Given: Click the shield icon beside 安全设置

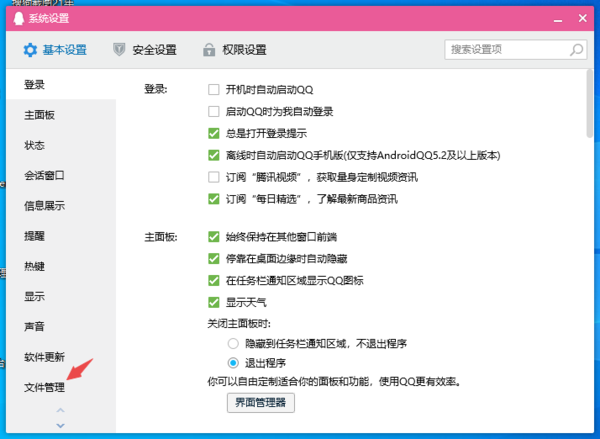Looking at the screenshot, I should pos(119,49).
